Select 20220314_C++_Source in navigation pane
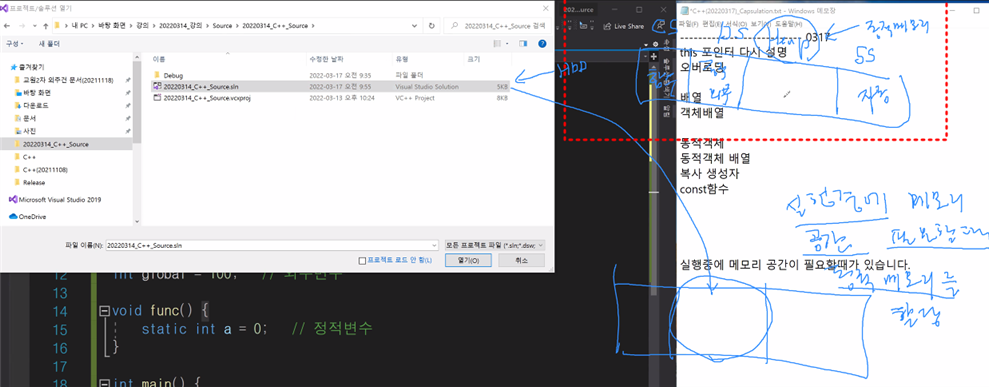The width and height of the screenshot is (989, 388). (x=66, y=144)
